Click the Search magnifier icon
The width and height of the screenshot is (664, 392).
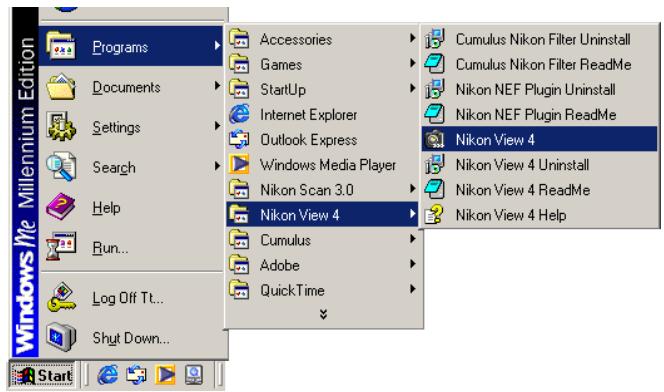61,166
